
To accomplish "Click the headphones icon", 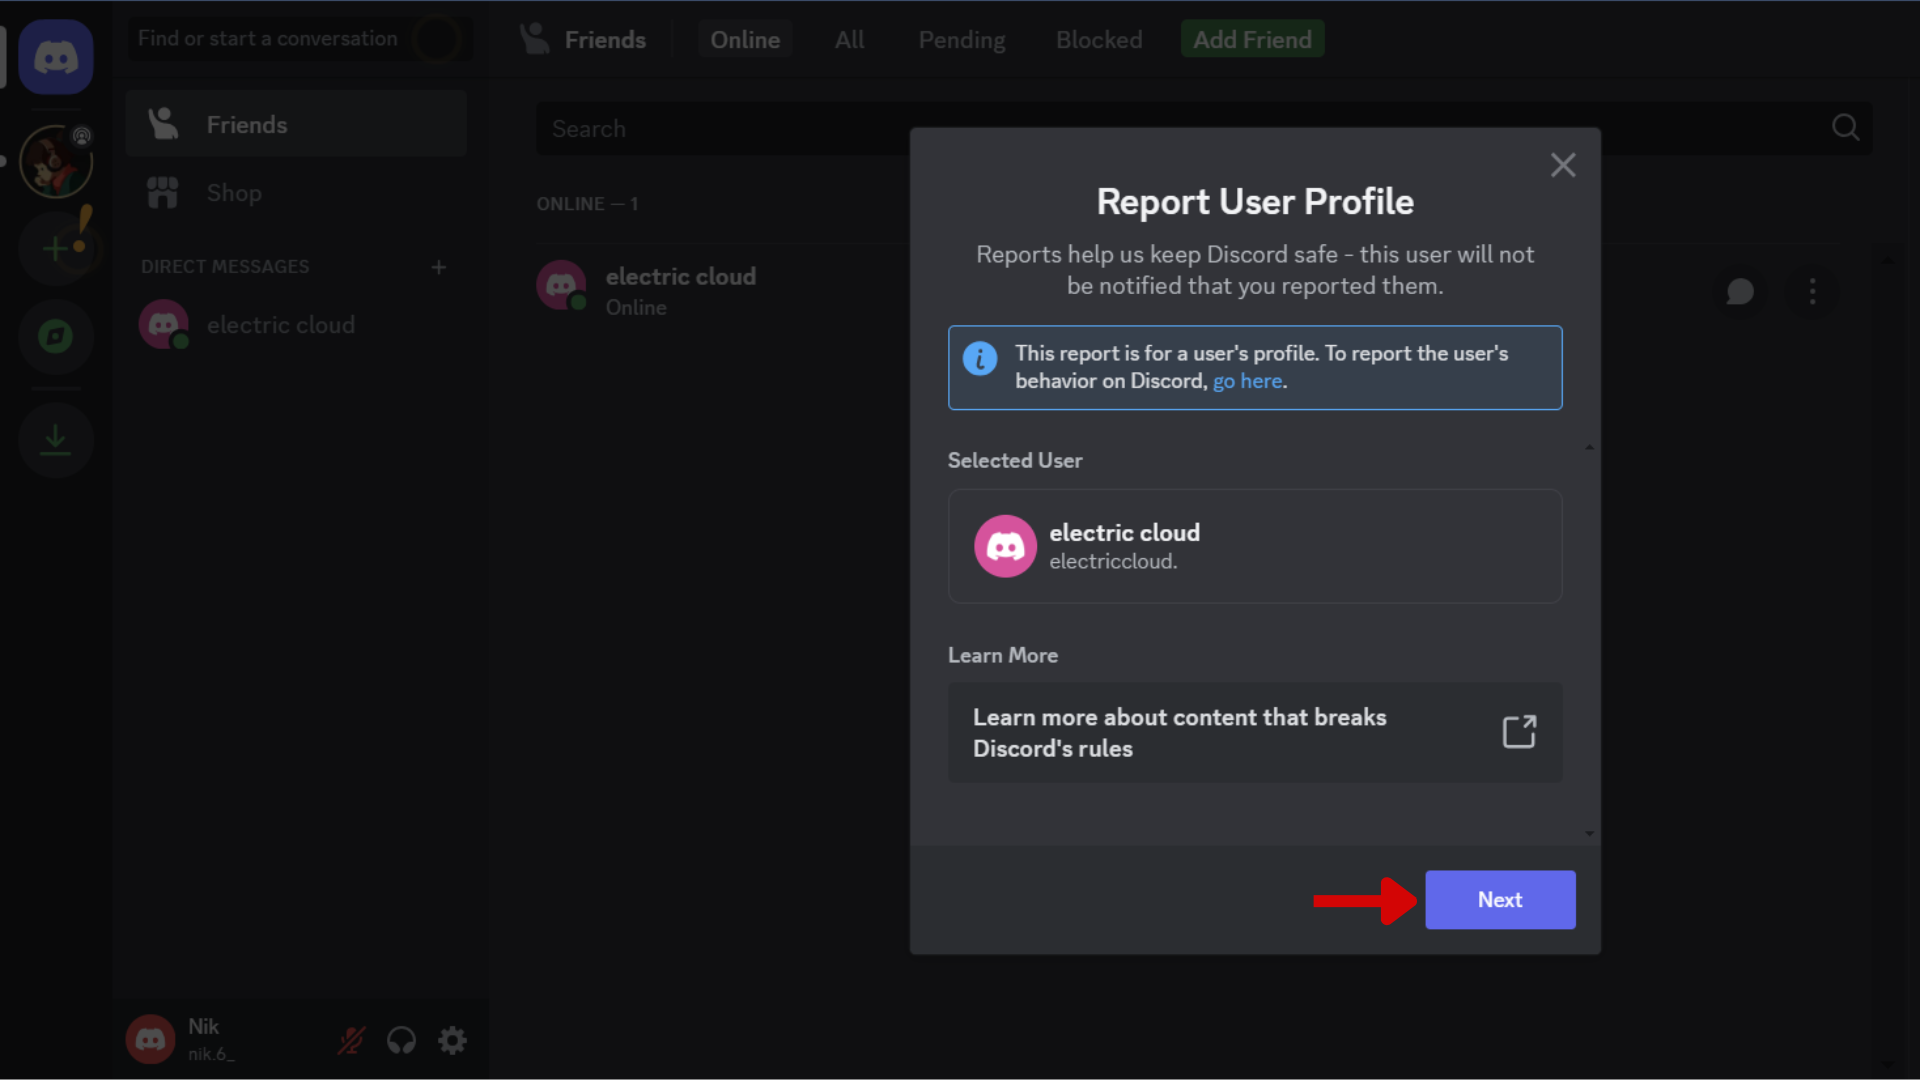I will [402, 1040].
